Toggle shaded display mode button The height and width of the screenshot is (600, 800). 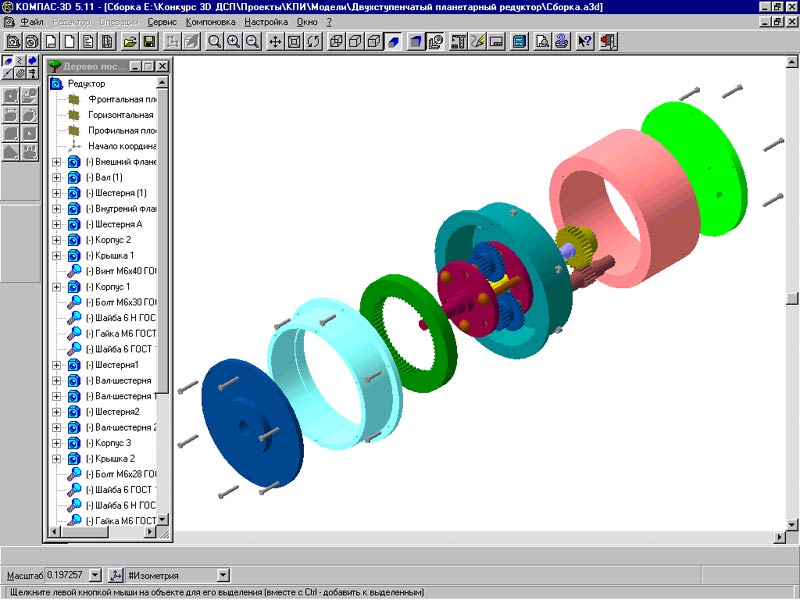tap(393, 42)
